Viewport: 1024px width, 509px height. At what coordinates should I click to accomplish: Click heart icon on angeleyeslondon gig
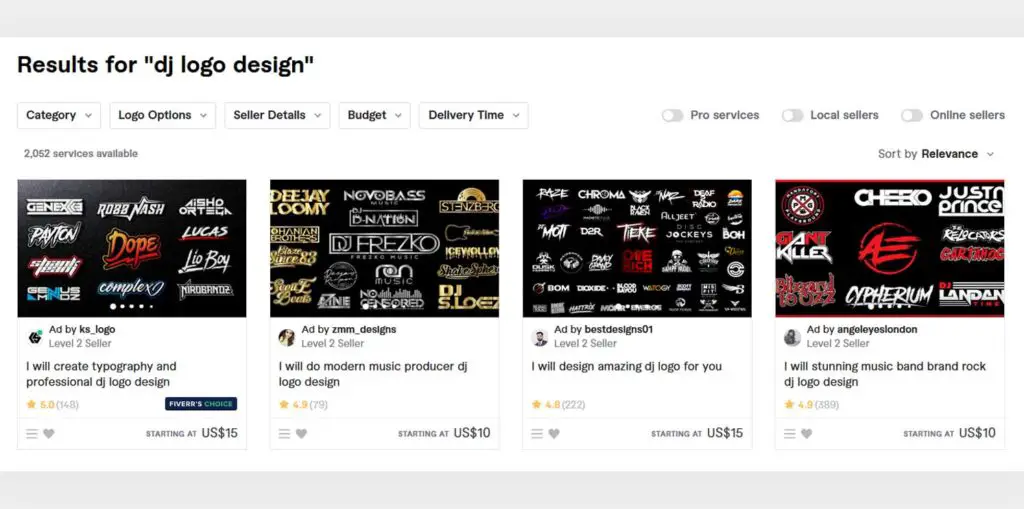pyautogui.click(x=807, y=433)
